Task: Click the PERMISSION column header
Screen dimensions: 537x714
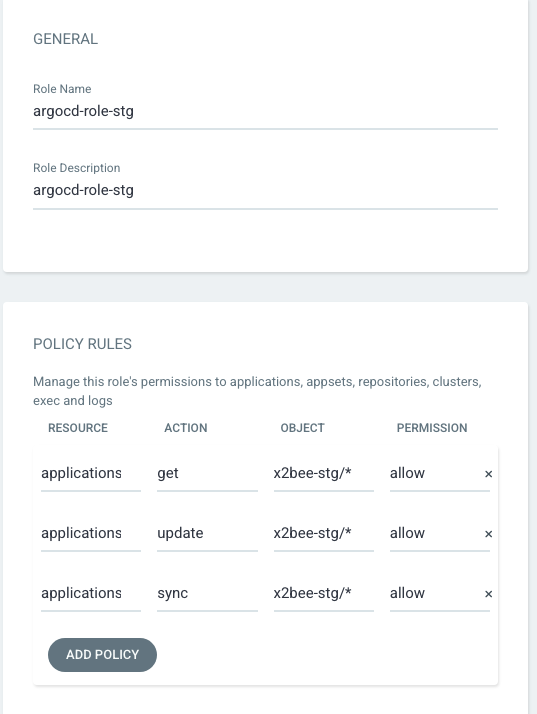Action: click(x=432, y=428)
